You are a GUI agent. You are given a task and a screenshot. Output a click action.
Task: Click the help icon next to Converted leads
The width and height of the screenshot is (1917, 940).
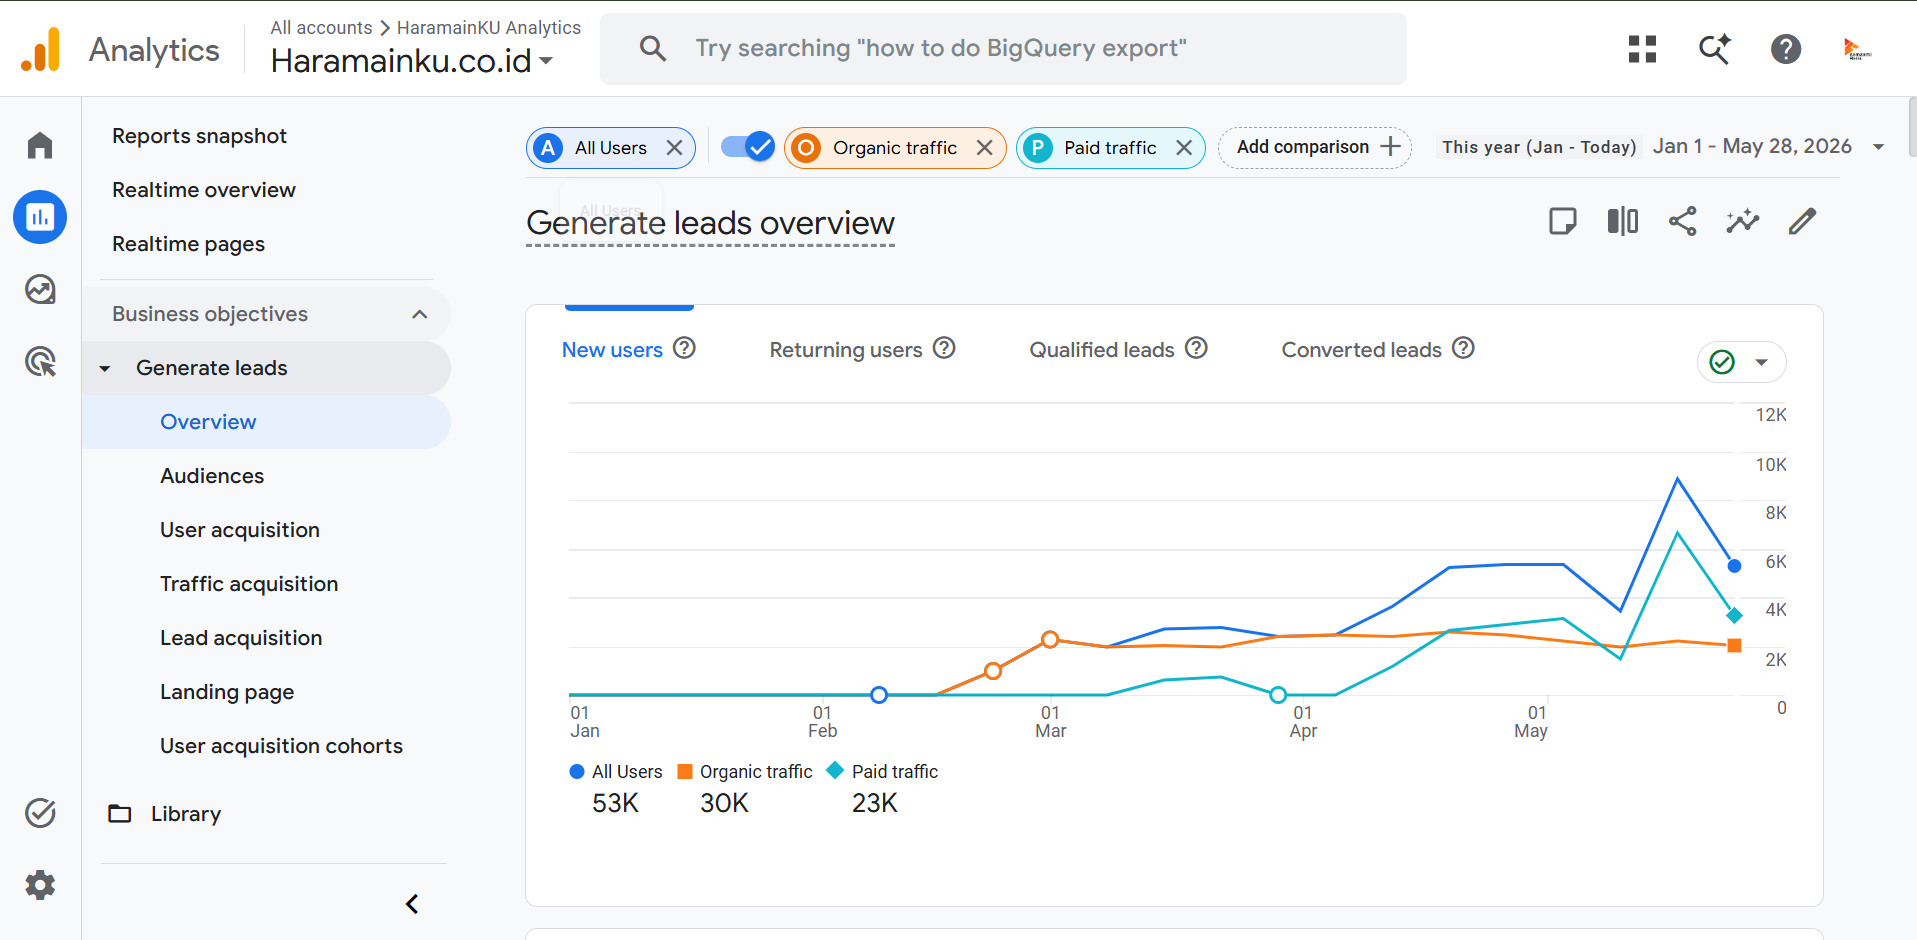point(1463,348)
